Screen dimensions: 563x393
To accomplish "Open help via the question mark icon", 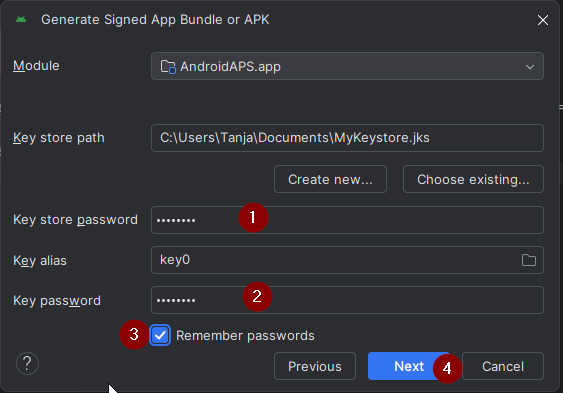I will click(27, 363).
